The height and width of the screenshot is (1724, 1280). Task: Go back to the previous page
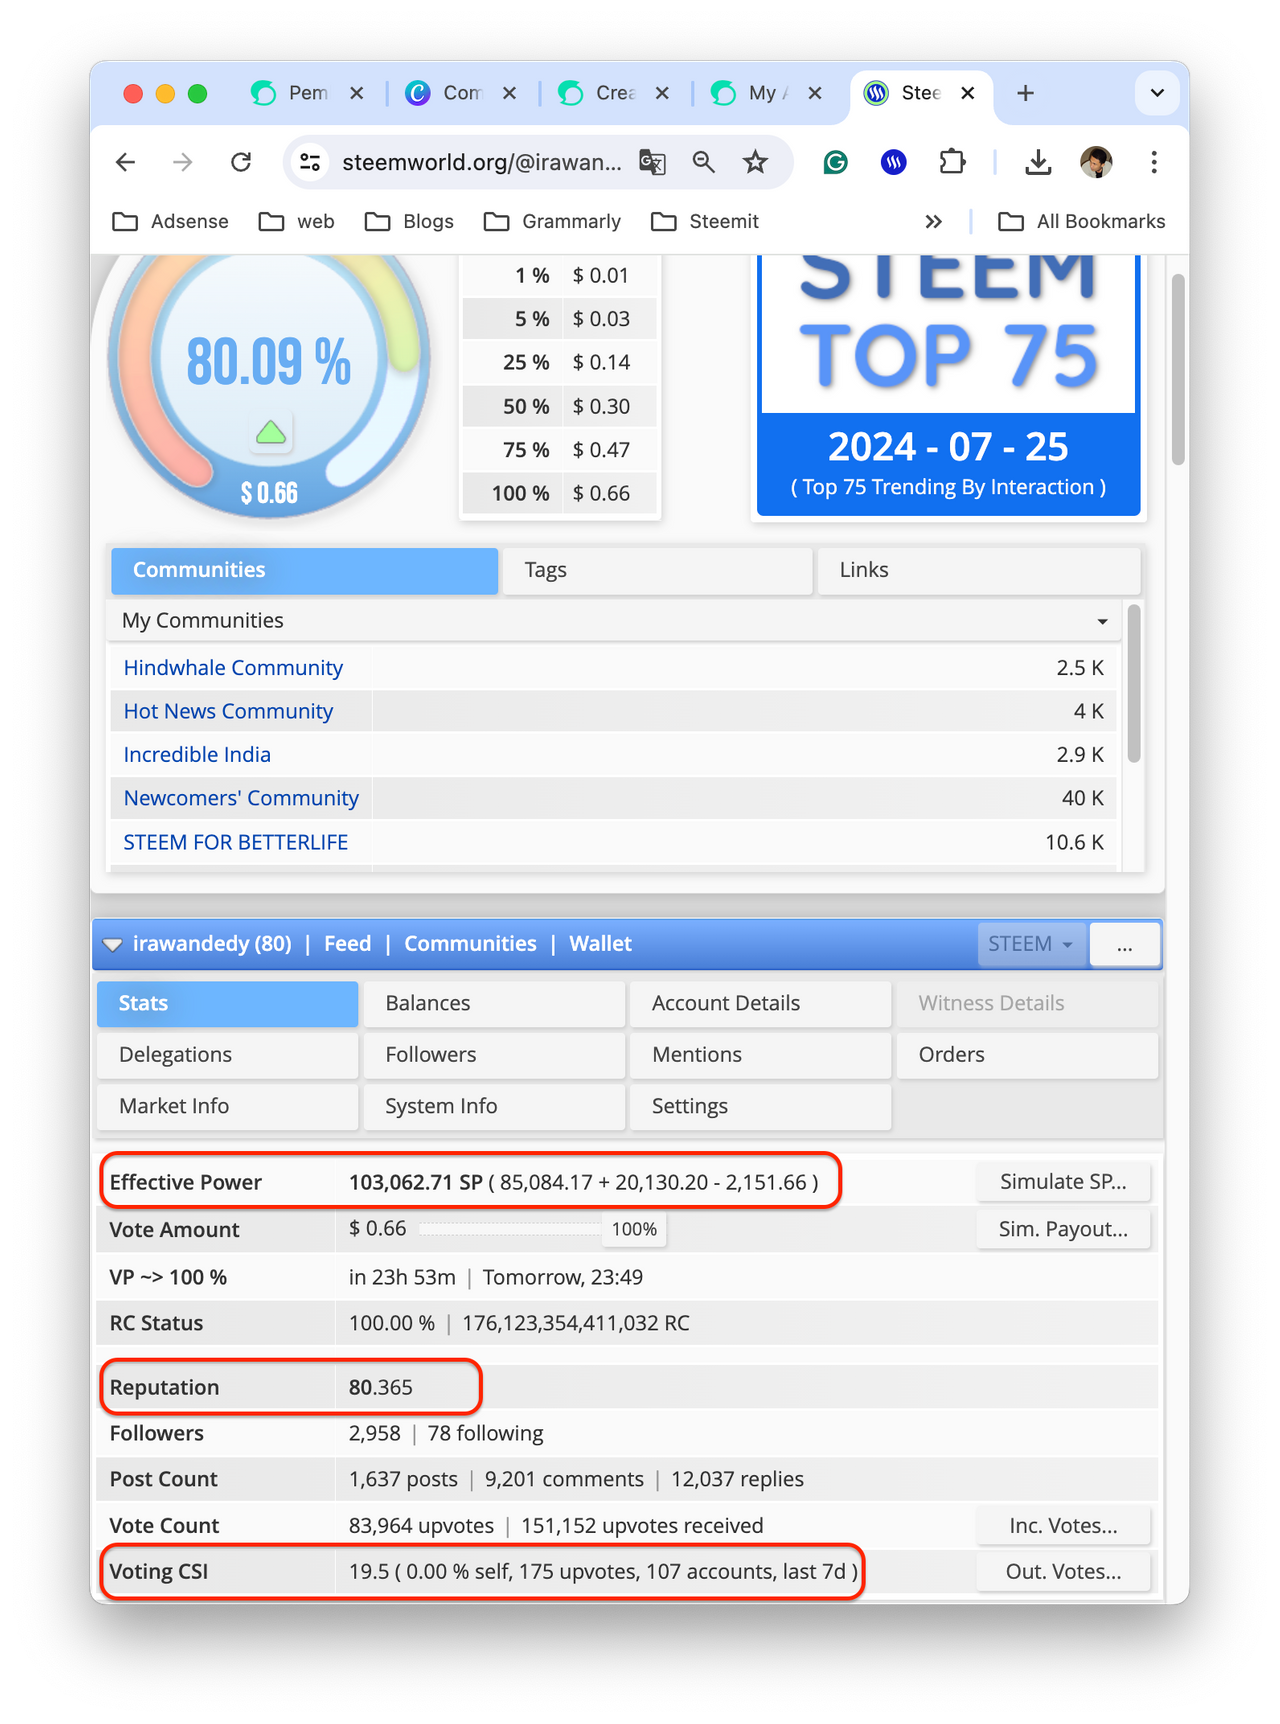point(125,162)
